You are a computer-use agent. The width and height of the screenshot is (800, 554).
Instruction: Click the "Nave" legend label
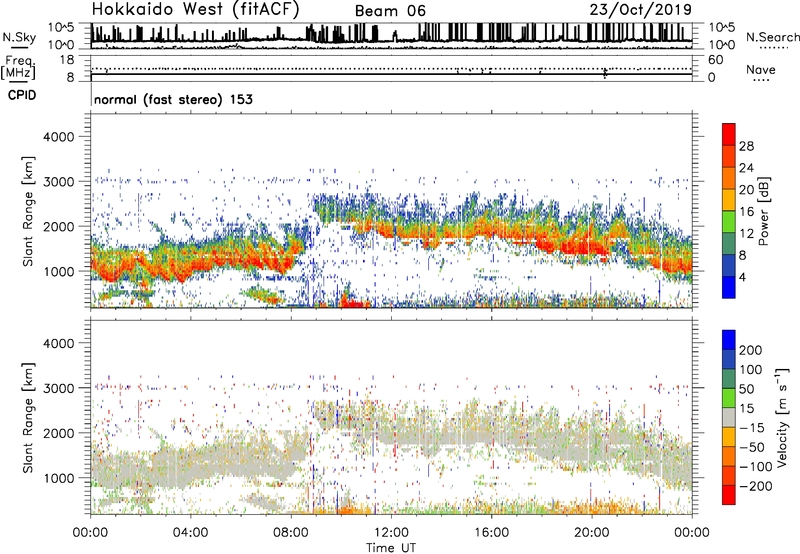[761, 69]
